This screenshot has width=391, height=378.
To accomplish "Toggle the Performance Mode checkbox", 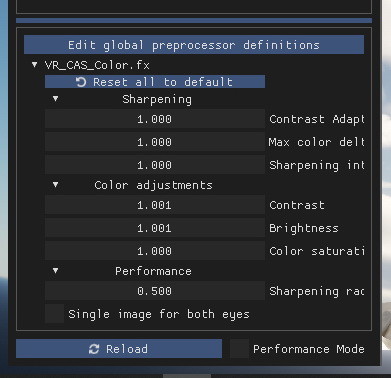I will point(239,349).
